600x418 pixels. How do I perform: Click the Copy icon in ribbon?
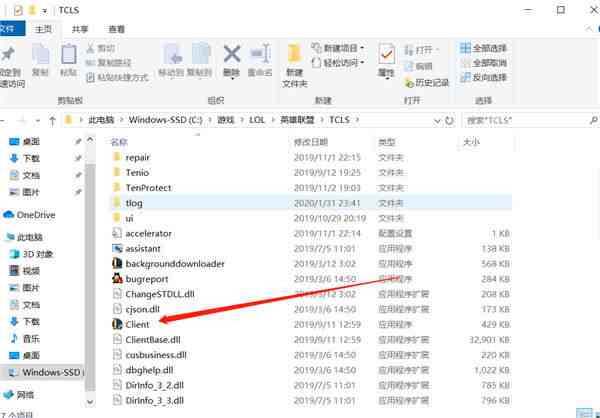coord(40,55)
